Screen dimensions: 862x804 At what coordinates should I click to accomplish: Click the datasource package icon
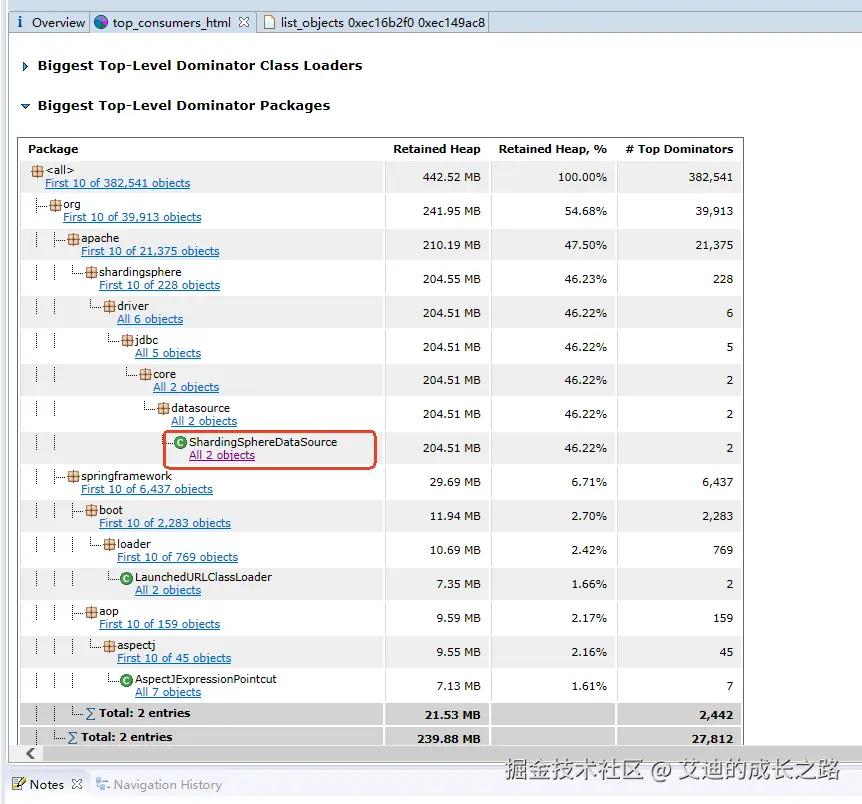(164, 409)
